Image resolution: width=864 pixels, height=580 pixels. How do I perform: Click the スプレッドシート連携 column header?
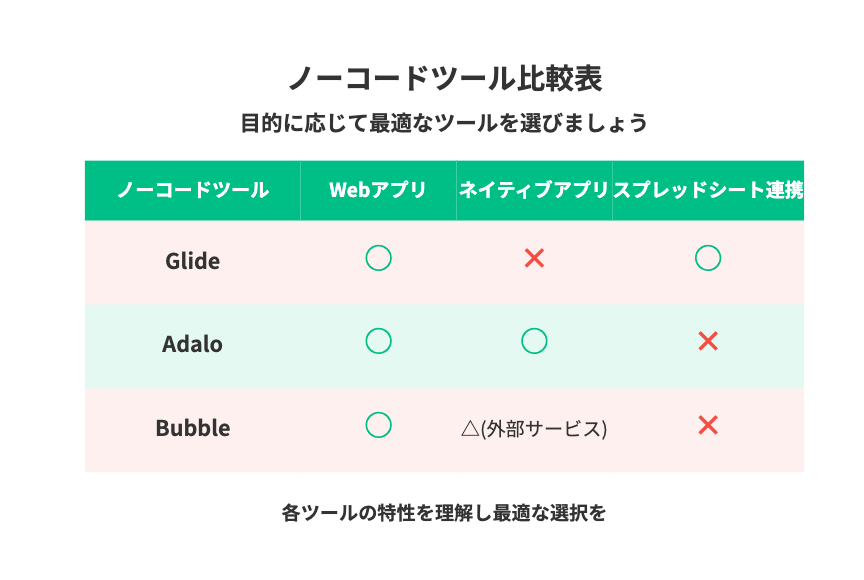[x=708, y=190]
